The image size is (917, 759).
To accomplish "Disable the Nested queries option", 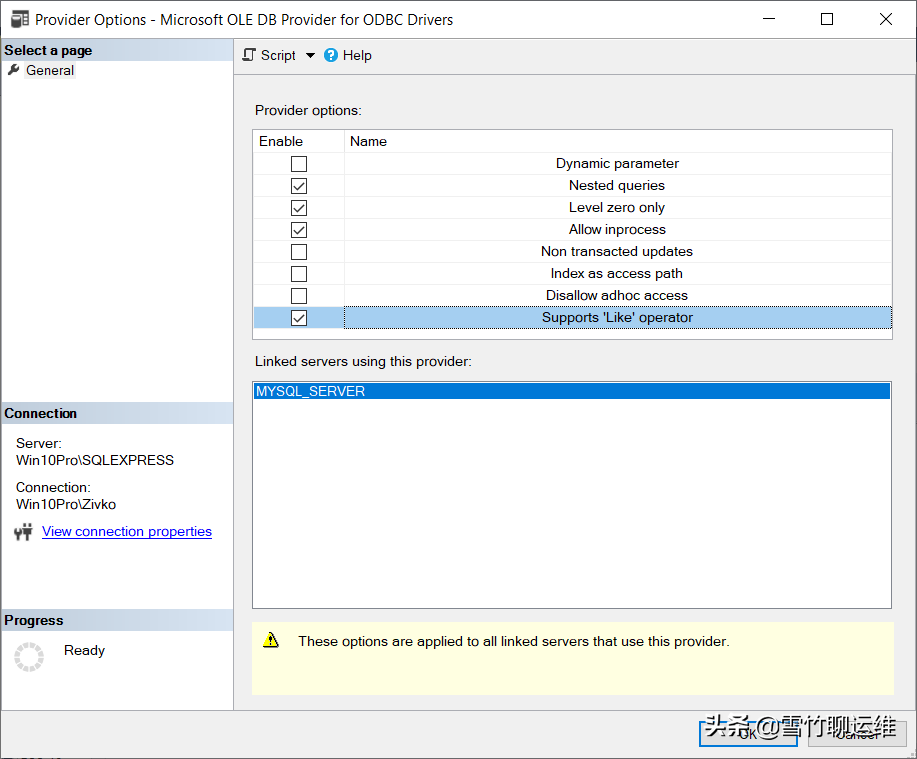I will (298, 185).
